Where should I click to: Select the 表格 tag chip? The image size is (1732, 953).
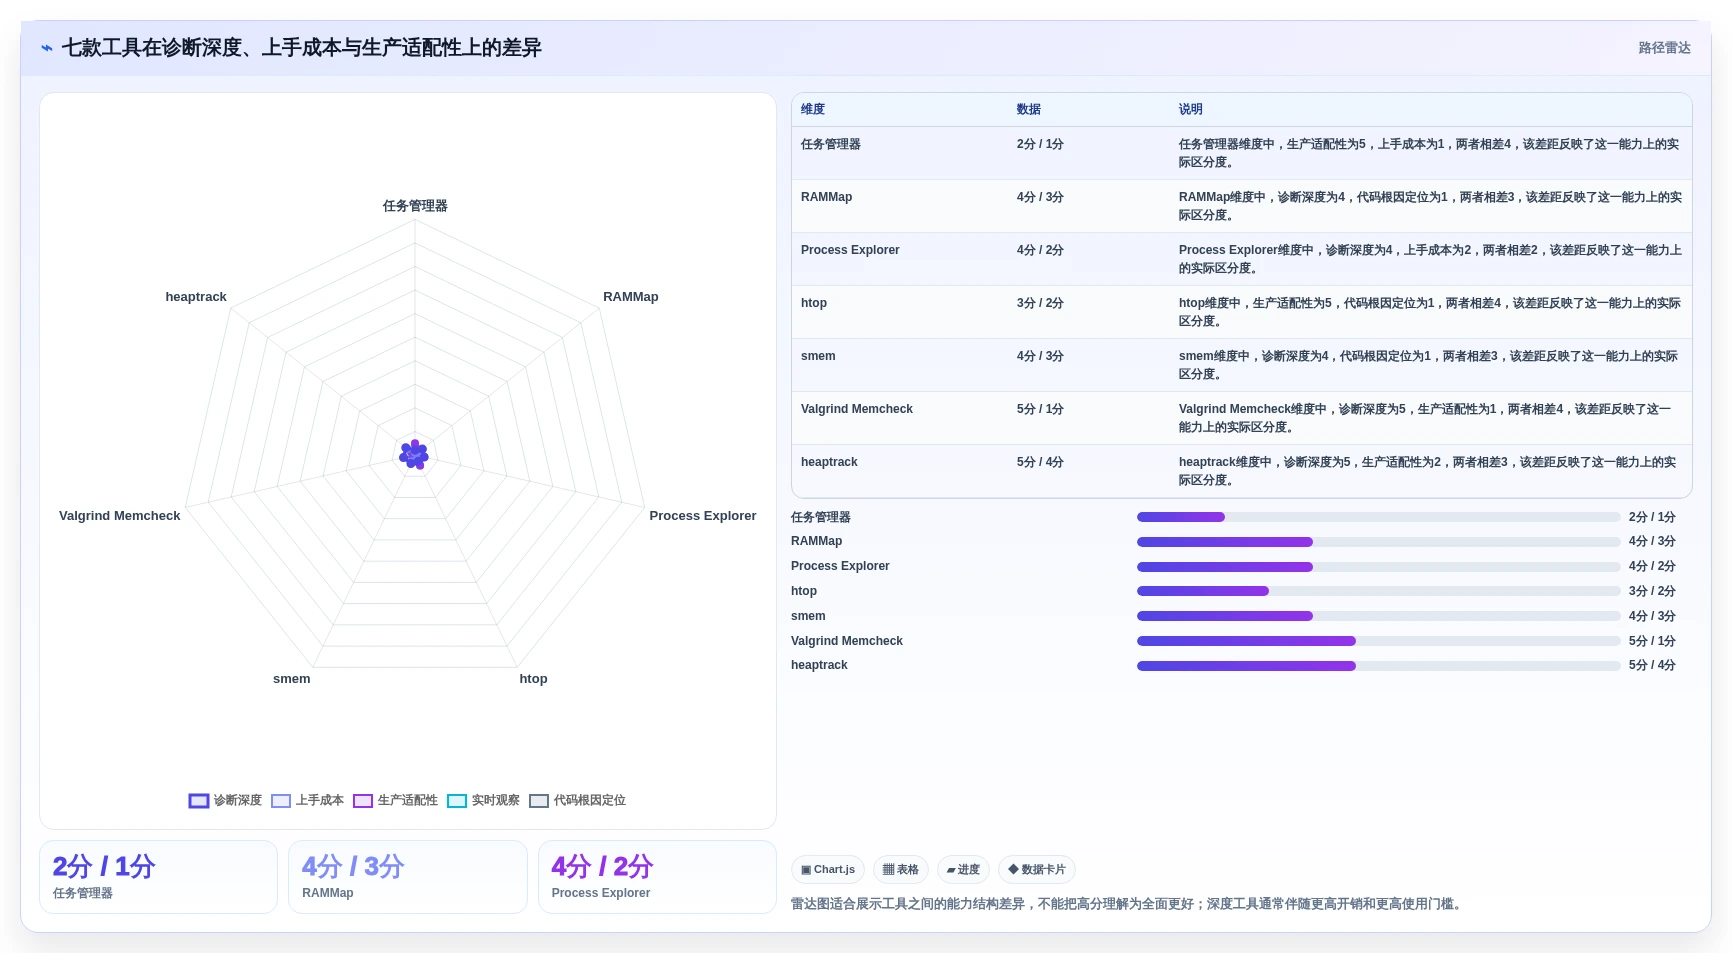pyautogui.click(x=901, y=870)
